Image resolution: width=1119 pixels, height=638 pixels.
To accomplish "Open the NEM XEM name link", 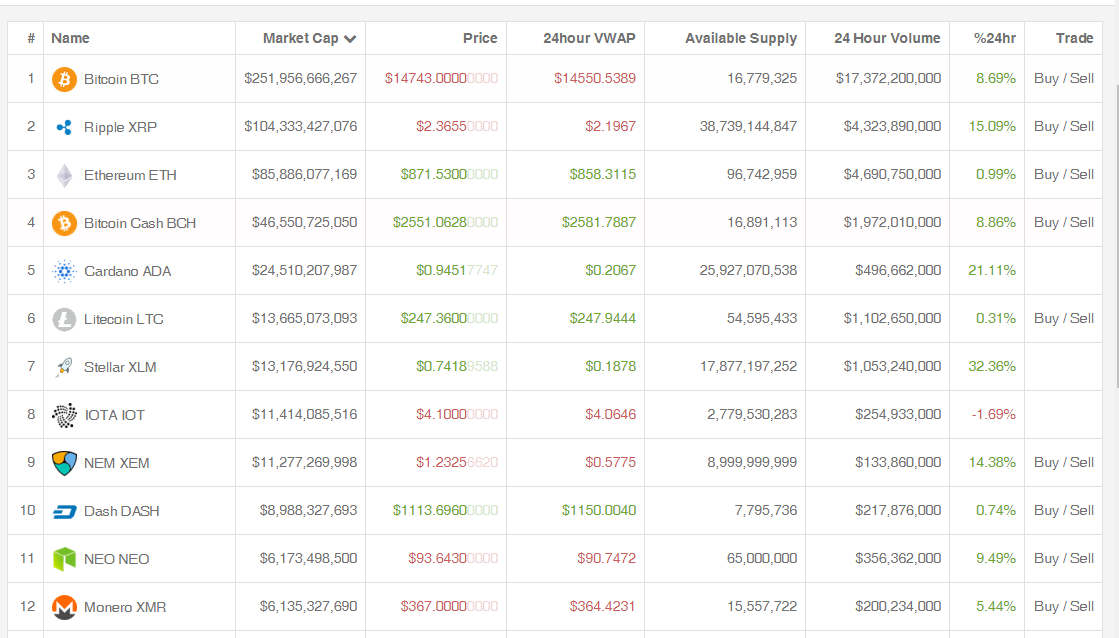I will click(116, 463).
